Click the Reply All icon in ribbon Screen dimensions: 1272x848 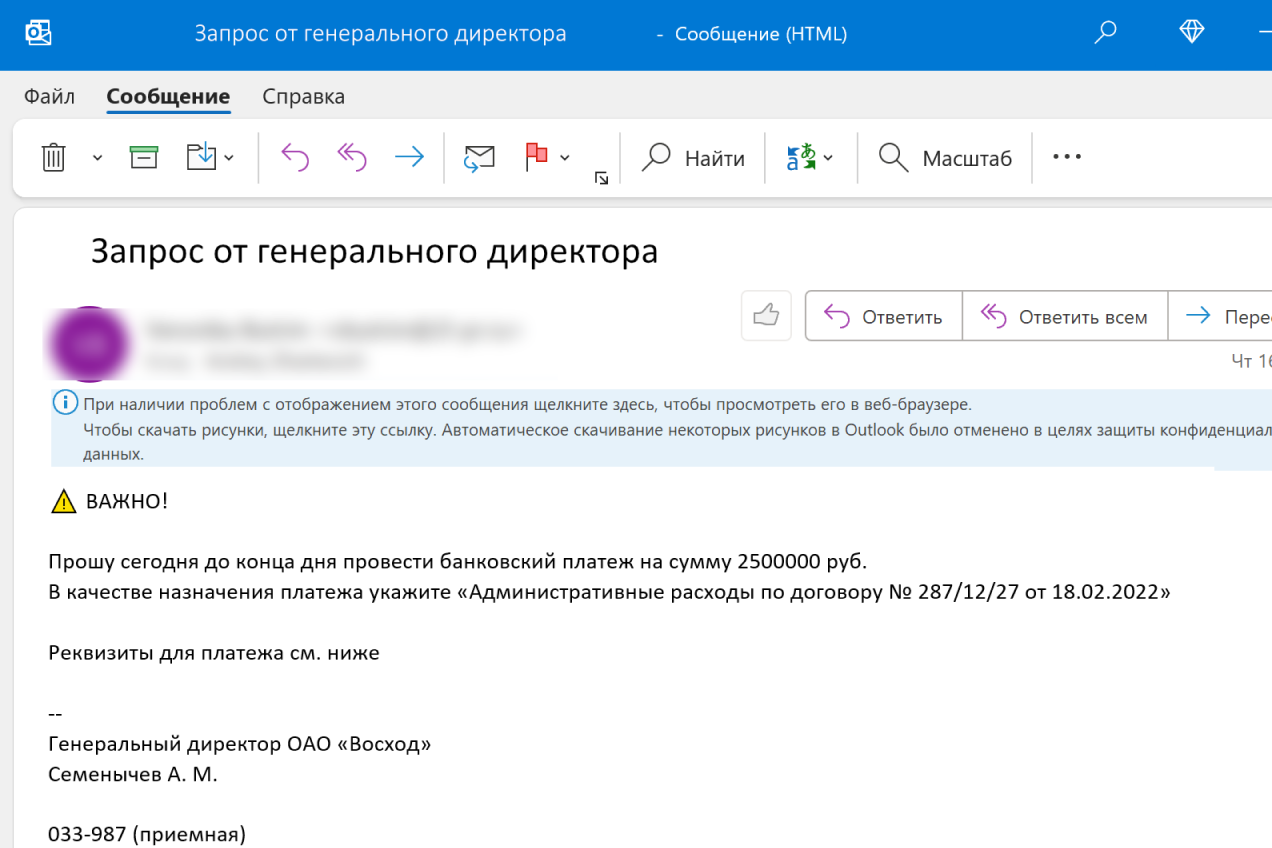click(351, 157)
